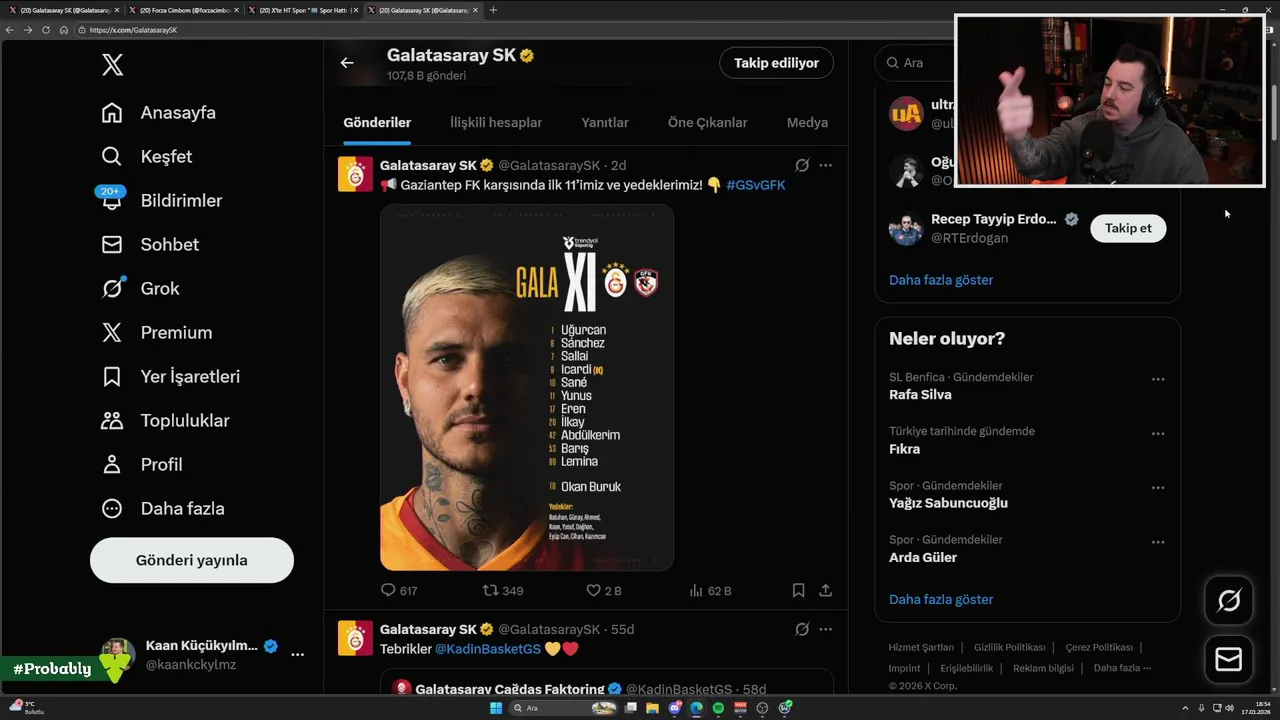The height and width of the screenshot is (720, 1280).
Task: Open Grok from sidebar
Action: point(140,289)
